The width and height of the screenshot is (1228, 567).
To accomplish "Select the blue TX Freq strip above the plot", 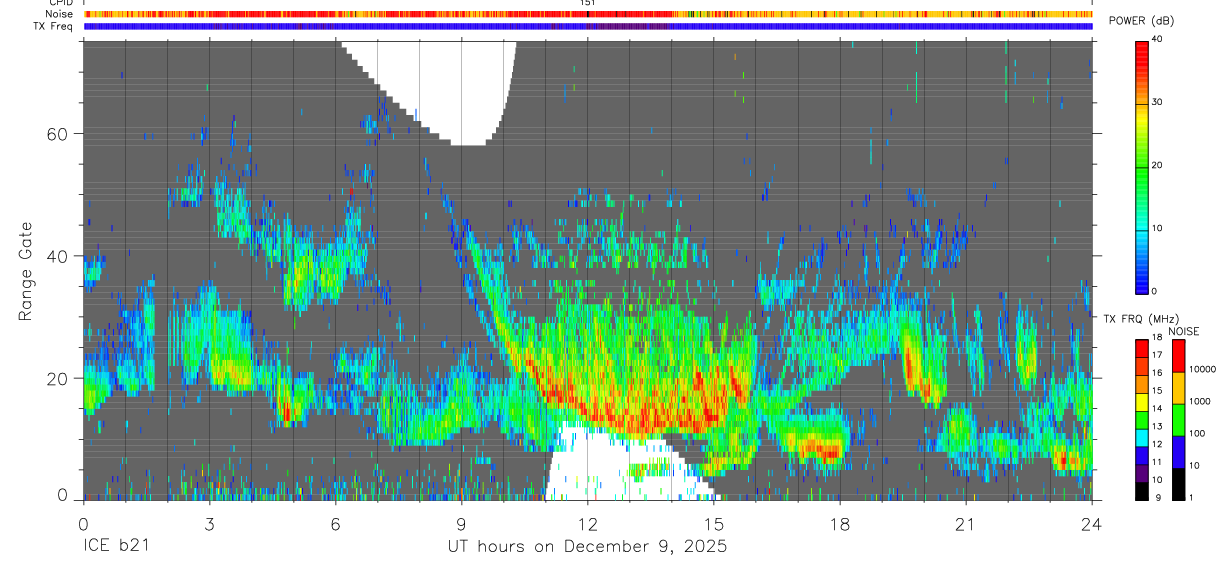I will [x=588, y=26].
